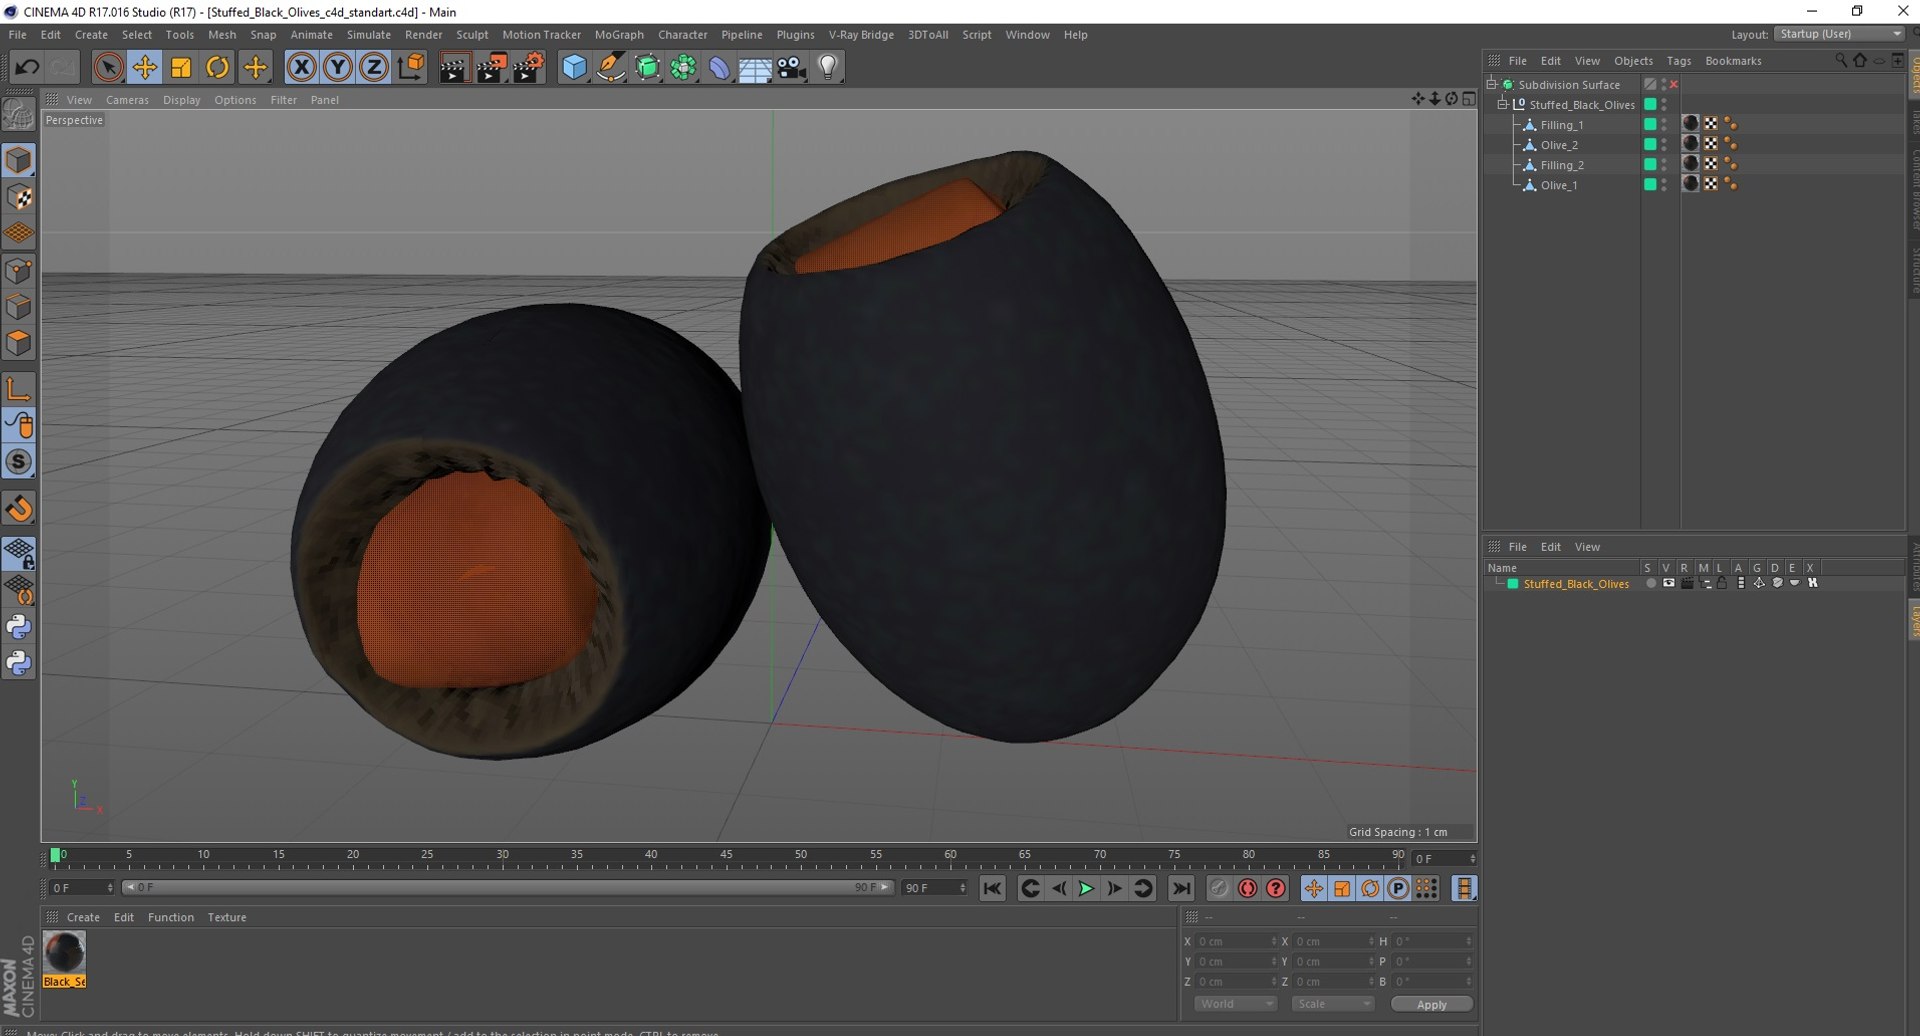Select the Olive_2 object
Screen dimensions: 1920x1036
pyautogui.click(x=1559, y=145)
